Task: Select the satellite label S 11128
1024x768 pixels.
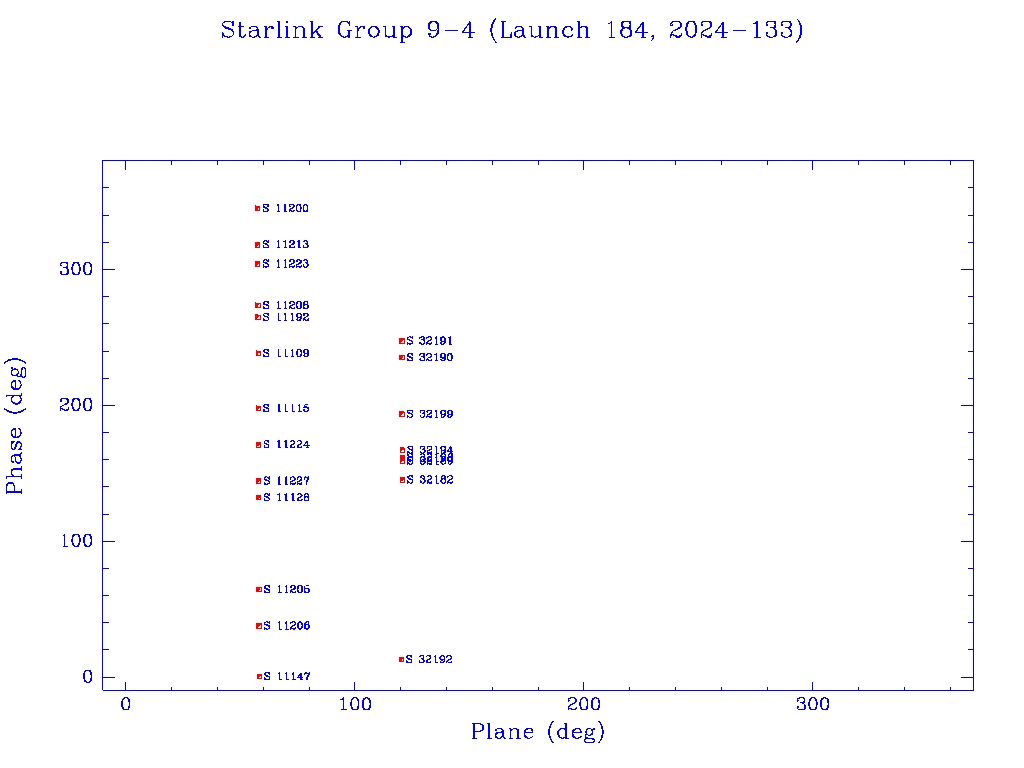Action: 287,498
